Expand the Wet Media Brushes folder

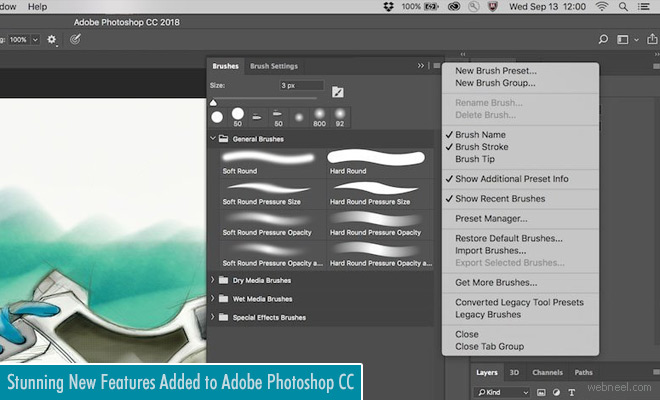pyautogui.click(x=213, y=299)
